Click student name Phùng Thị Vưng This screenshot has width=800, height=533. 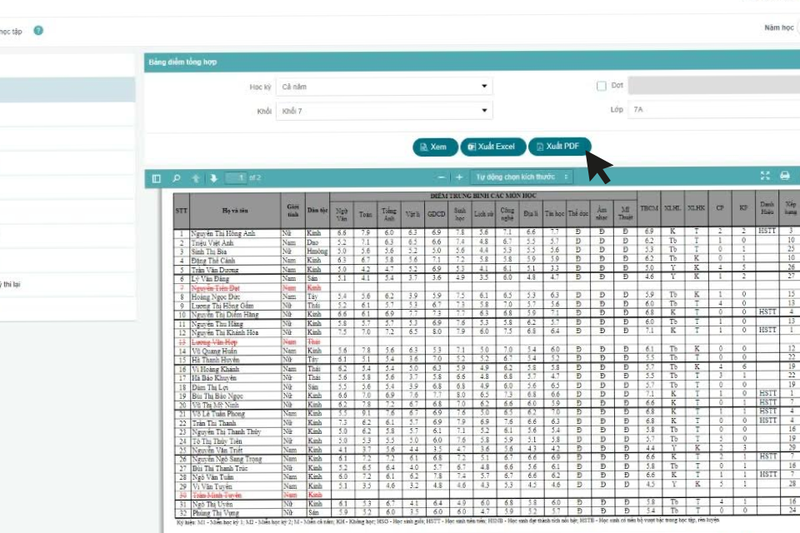tap(215, 513)
